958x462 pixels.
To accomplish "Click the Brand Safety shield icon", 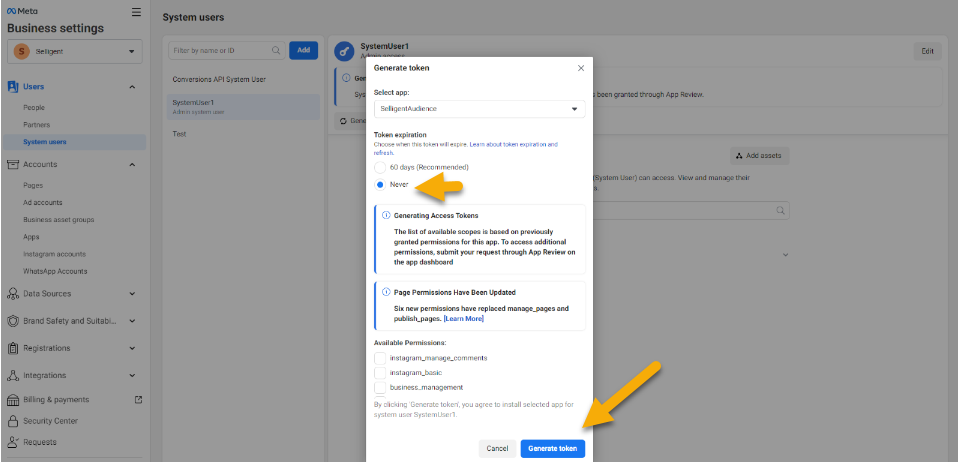I will click(x=14, y=321).
